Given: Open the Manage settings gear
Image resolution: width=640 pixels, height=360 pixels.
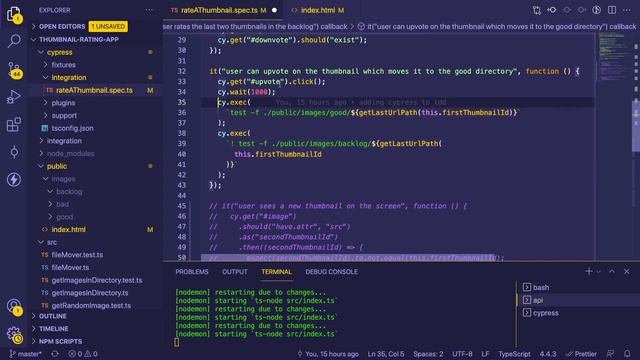Looking at the screenshot, I should [x=14, y=334].
